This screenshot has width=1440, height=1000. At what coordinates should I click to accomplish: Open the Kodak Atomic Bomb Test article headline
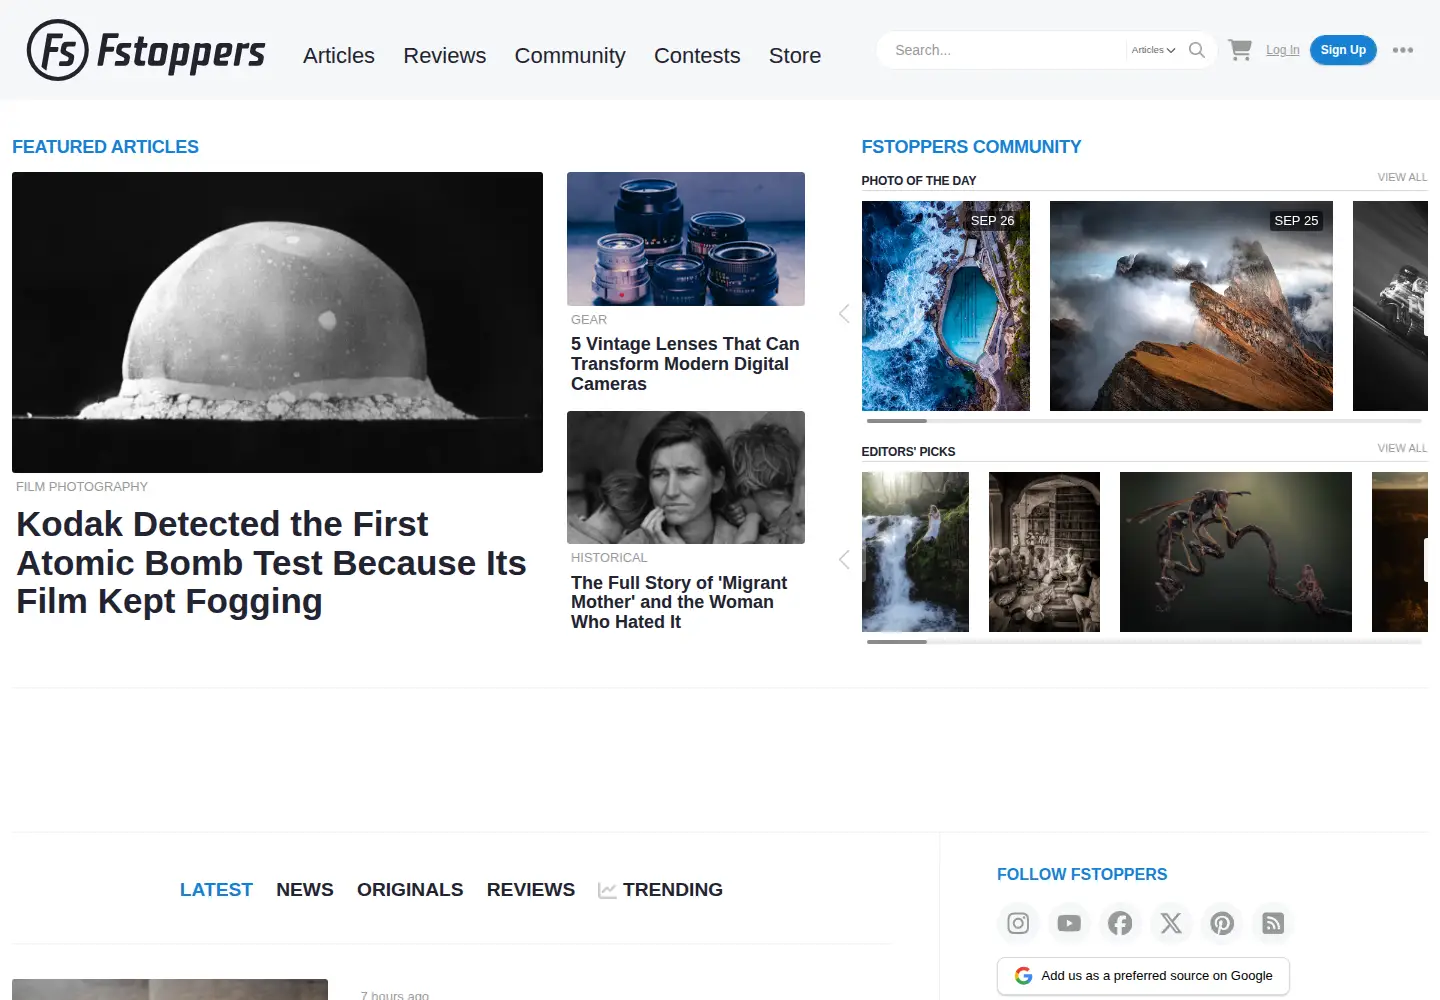pos(271,563)
